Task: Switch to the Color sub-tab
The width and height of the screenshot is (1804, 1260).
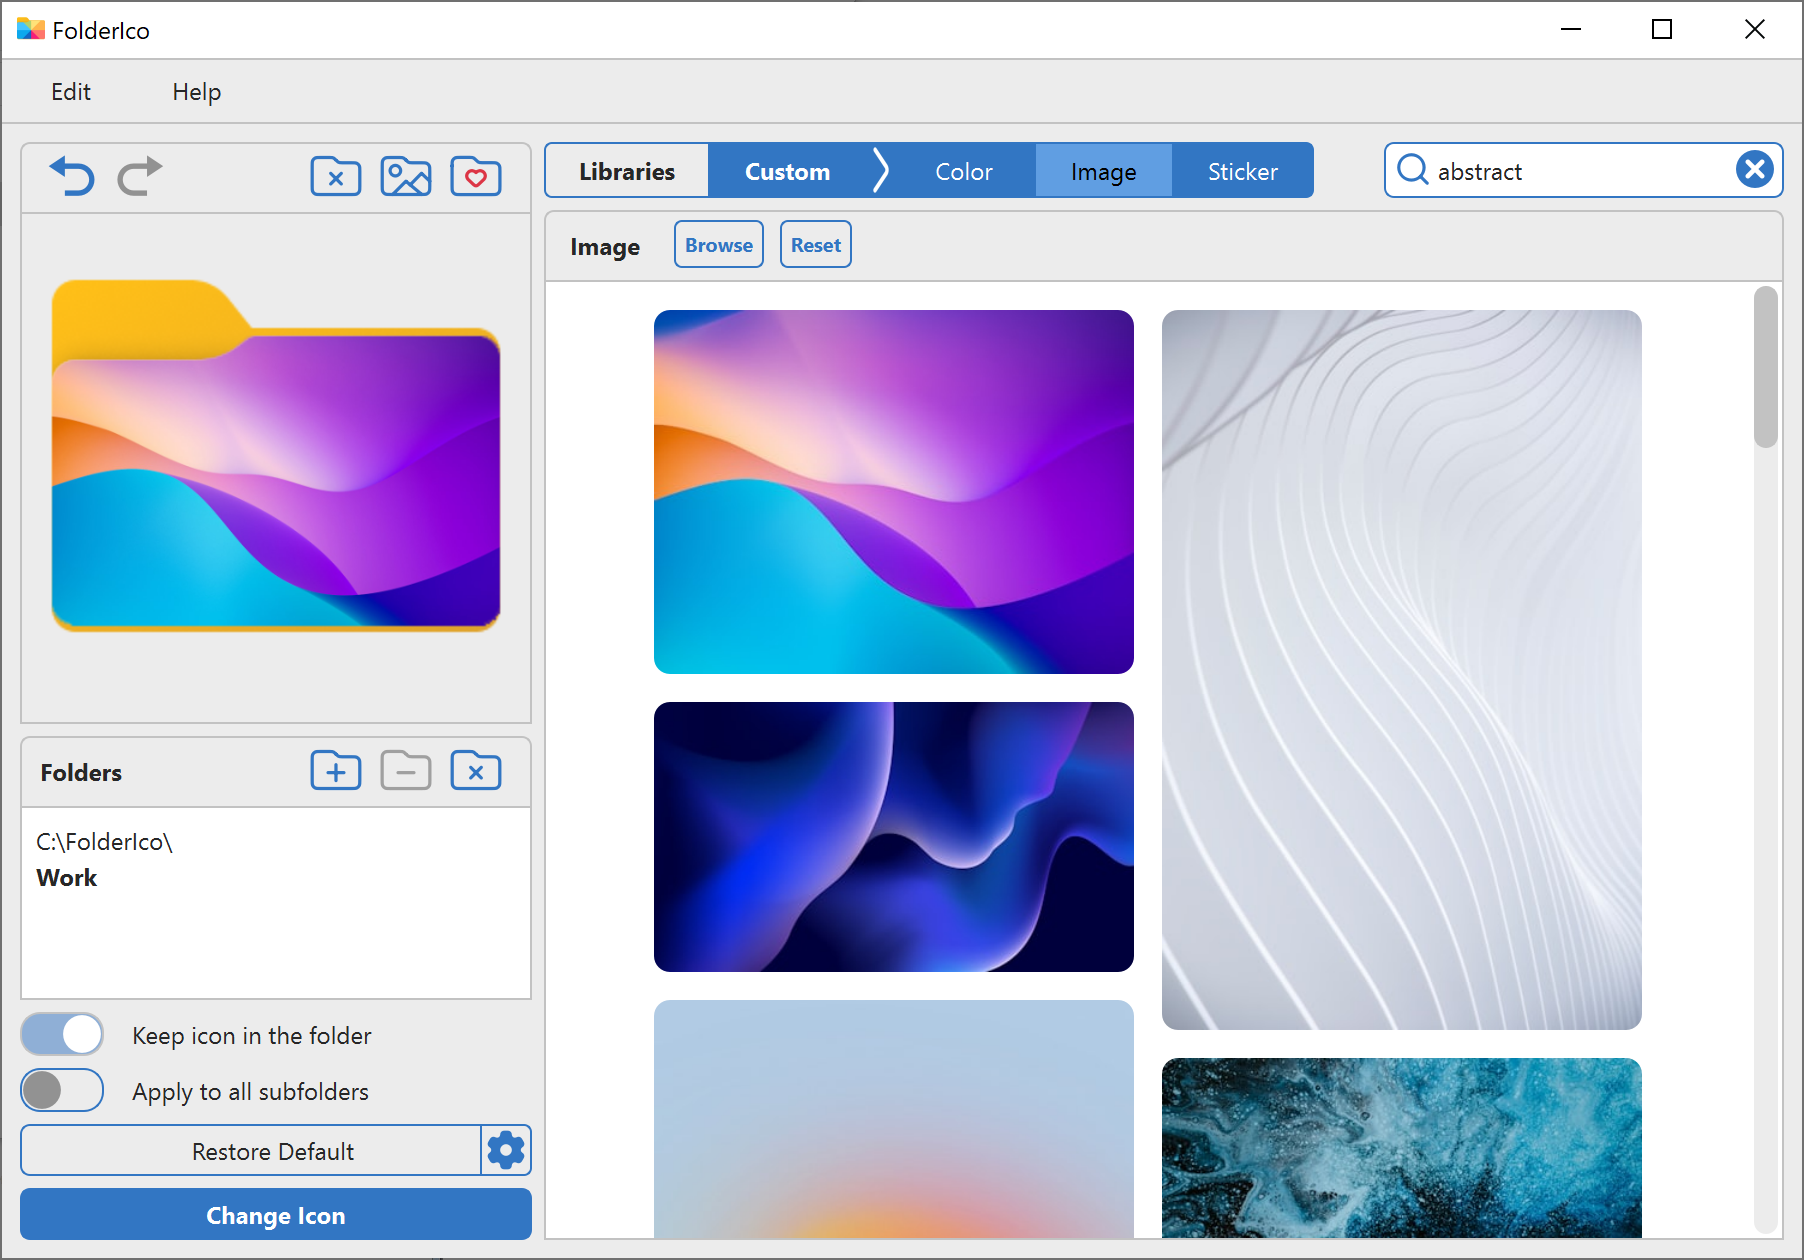Action: (x=964, y=171)
